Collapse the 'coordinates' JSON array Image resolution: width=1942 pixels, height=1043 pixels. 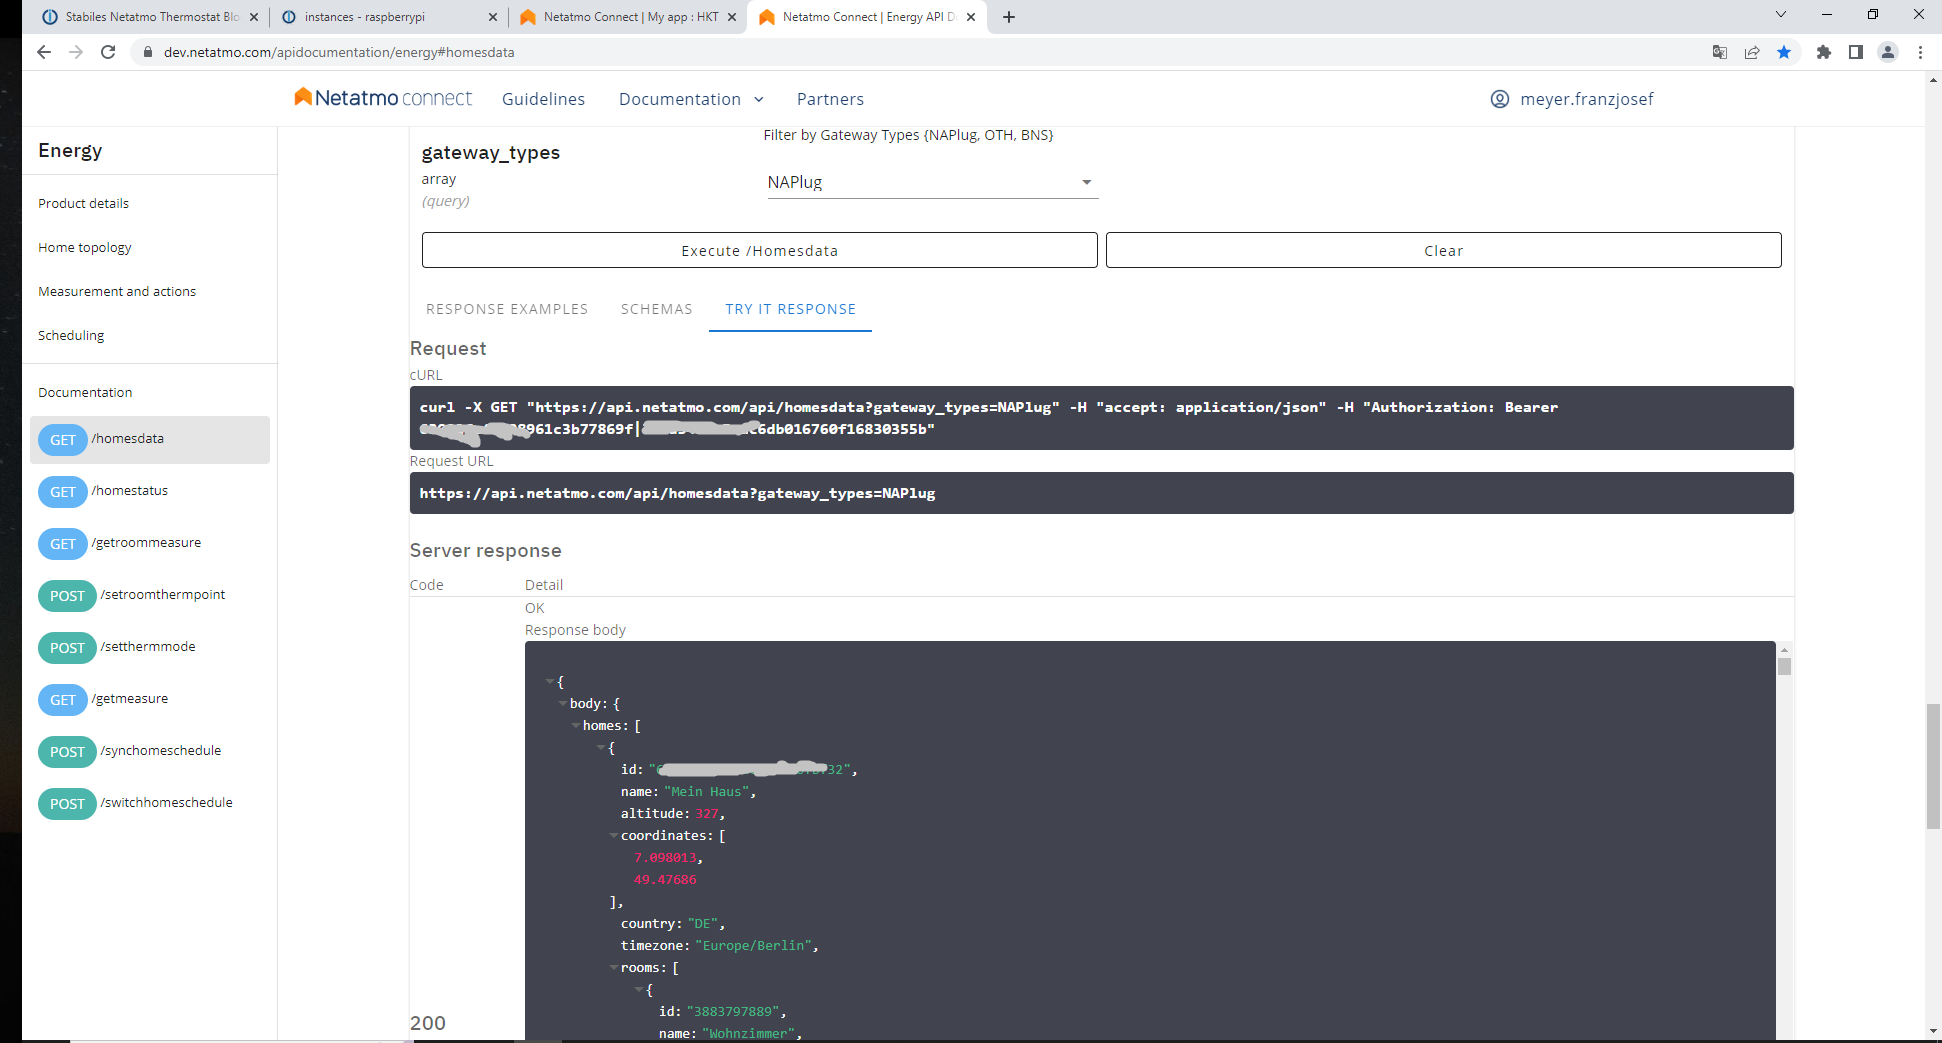coord(614,836)
